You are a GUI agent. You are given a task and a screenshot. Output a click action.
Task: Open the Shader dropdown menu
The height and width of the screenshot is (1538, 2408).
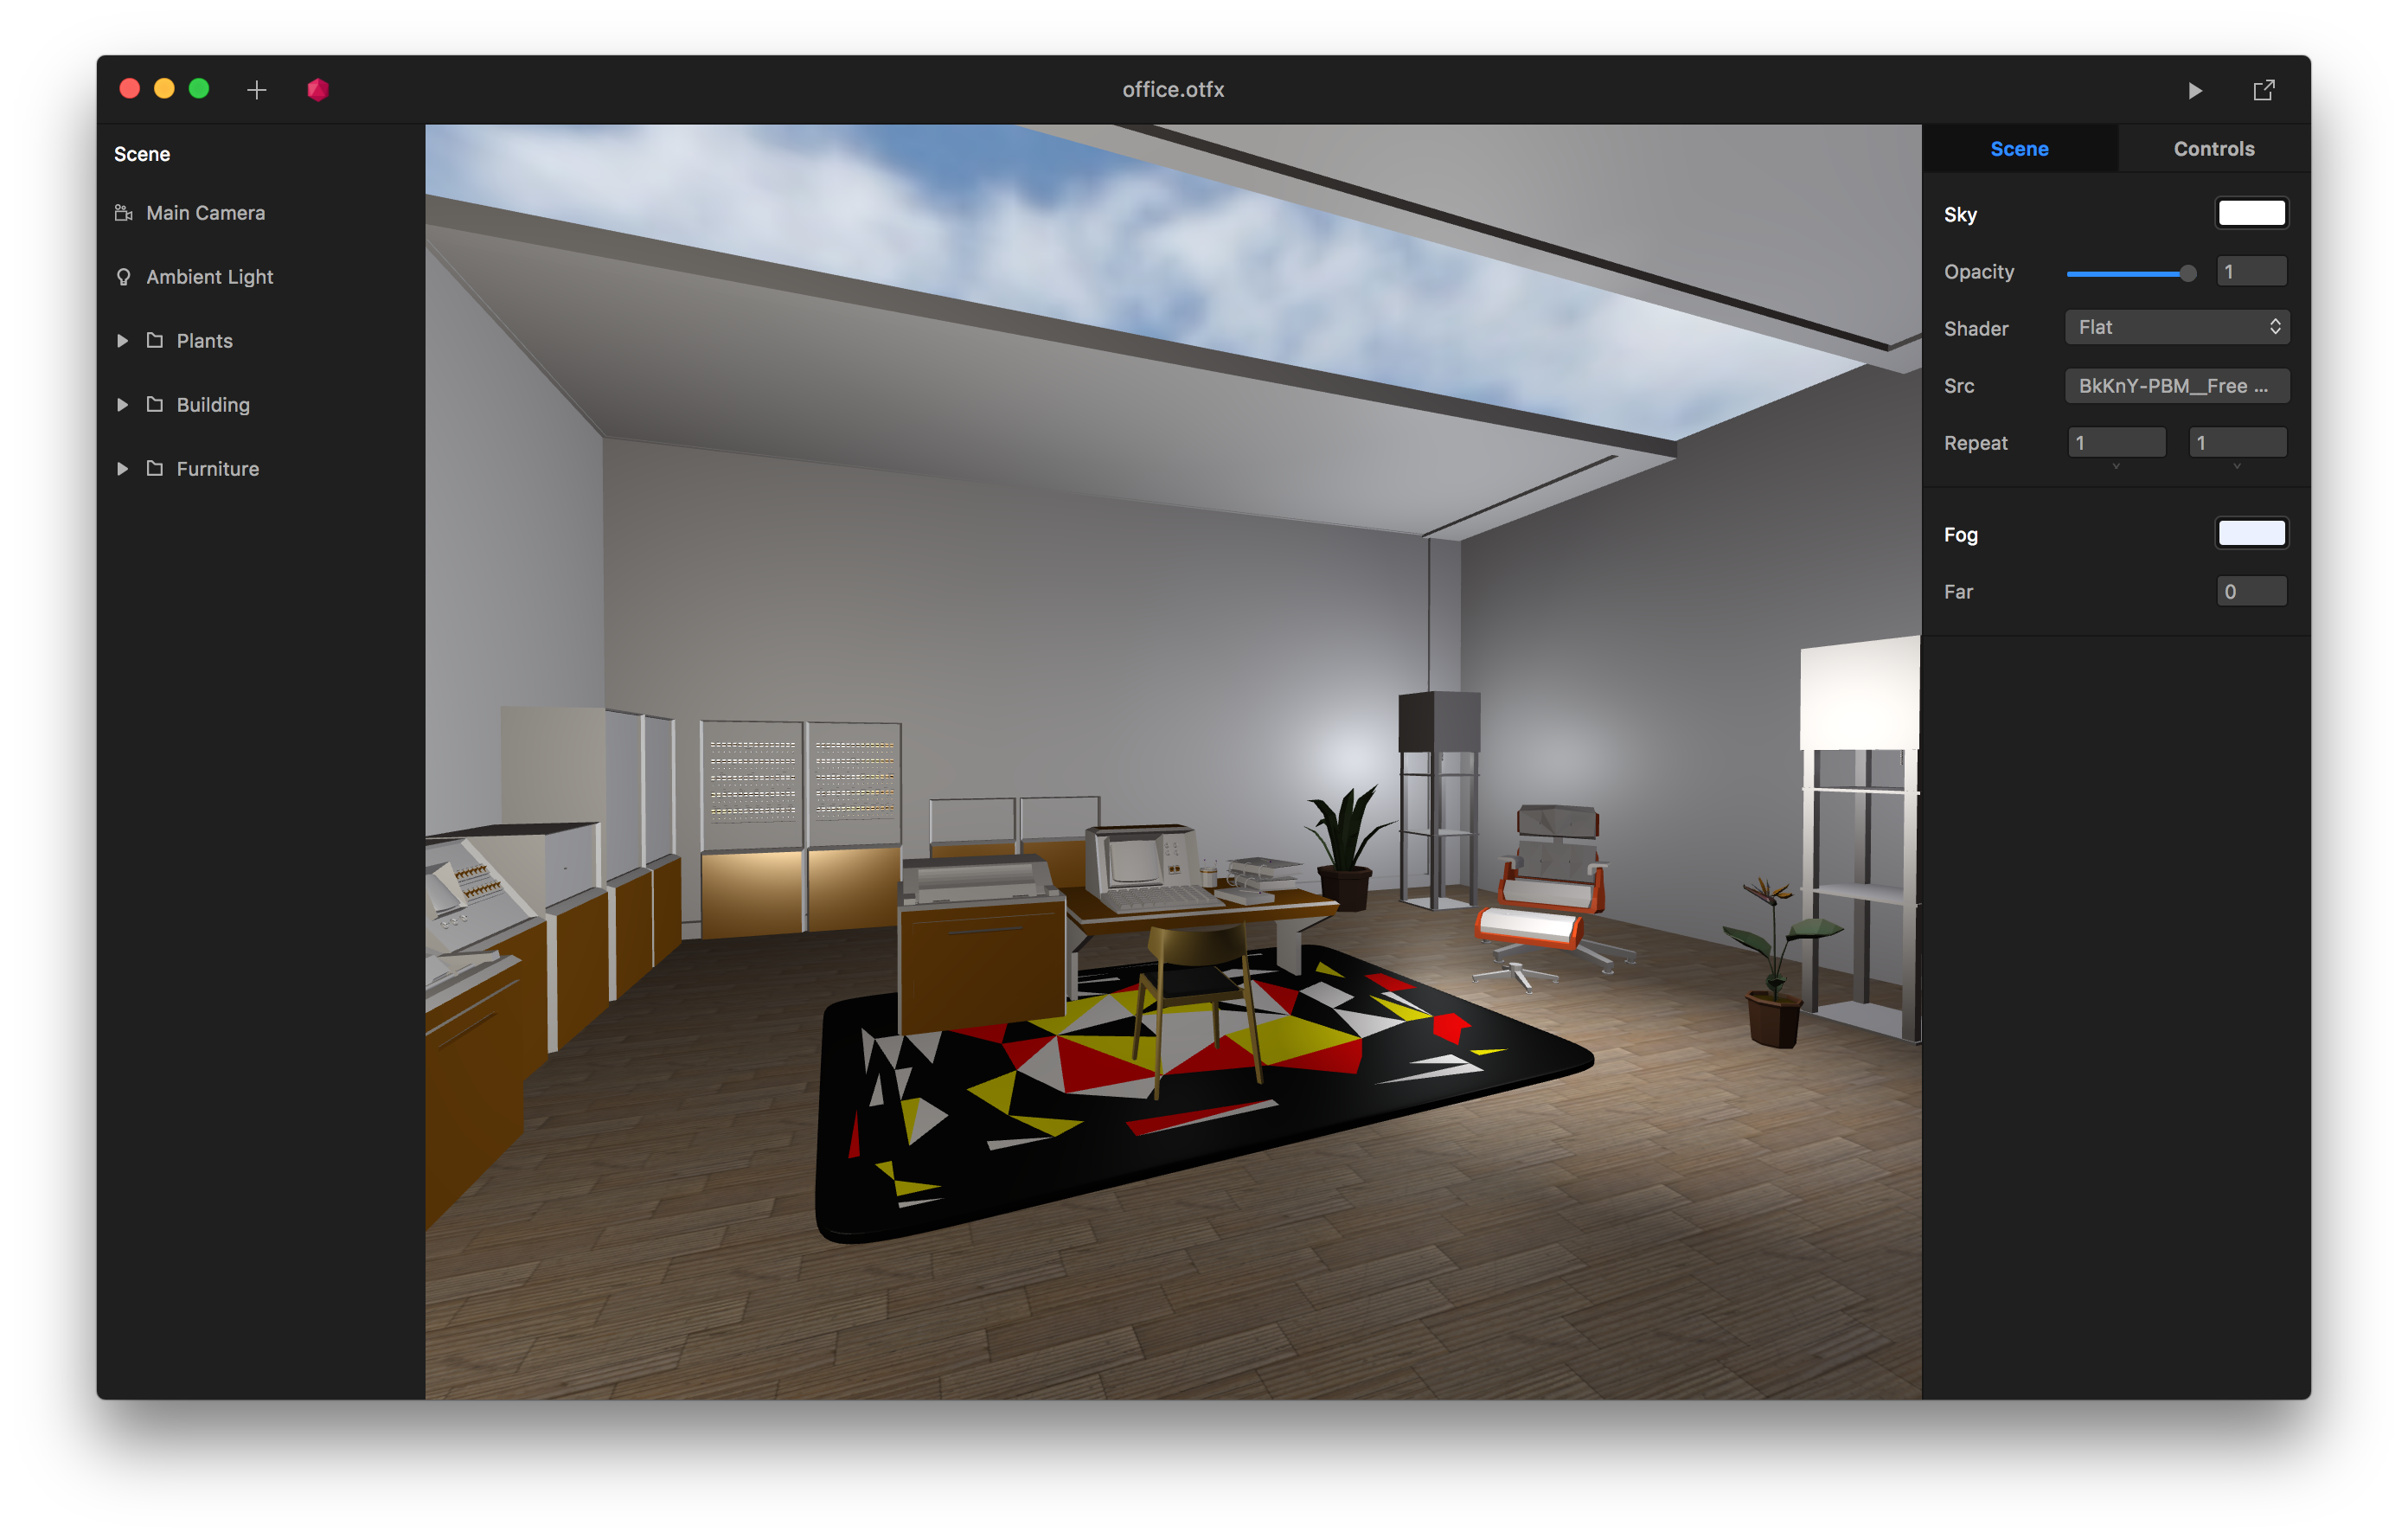(2178, 327)
